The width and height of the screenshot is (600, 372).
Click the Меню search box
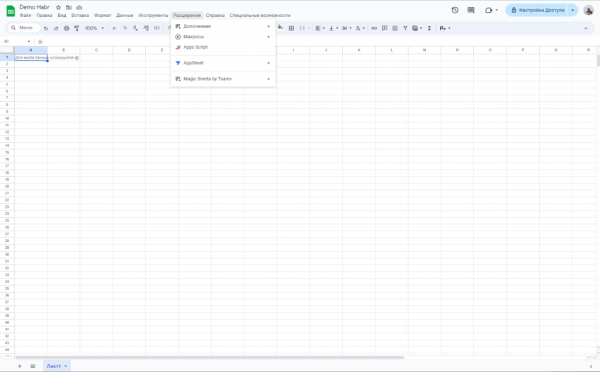pos(24,28)
